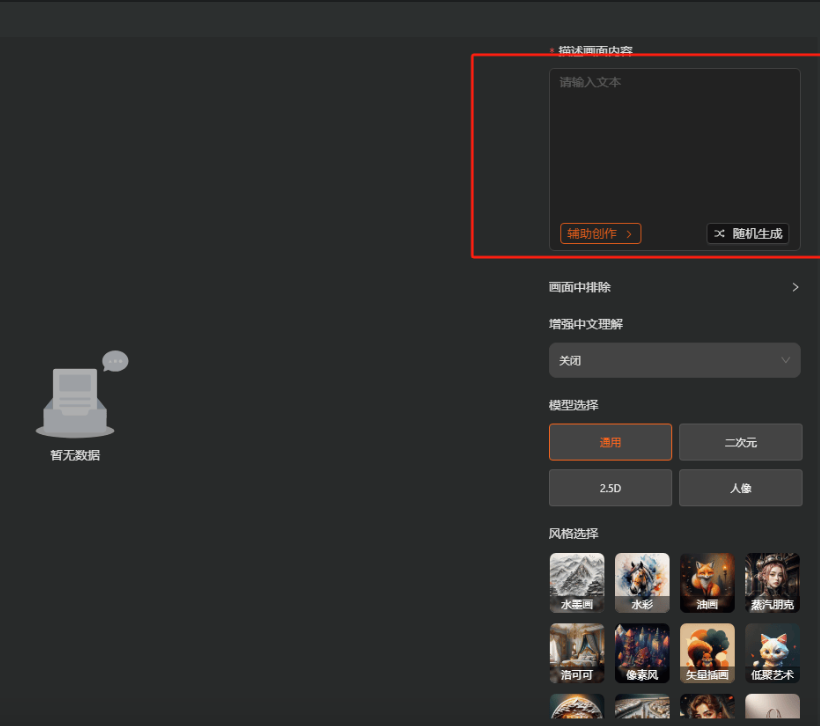Open the 辅助创作 assisted creation helper
The image size is (820, 726).
coord(600,234)
